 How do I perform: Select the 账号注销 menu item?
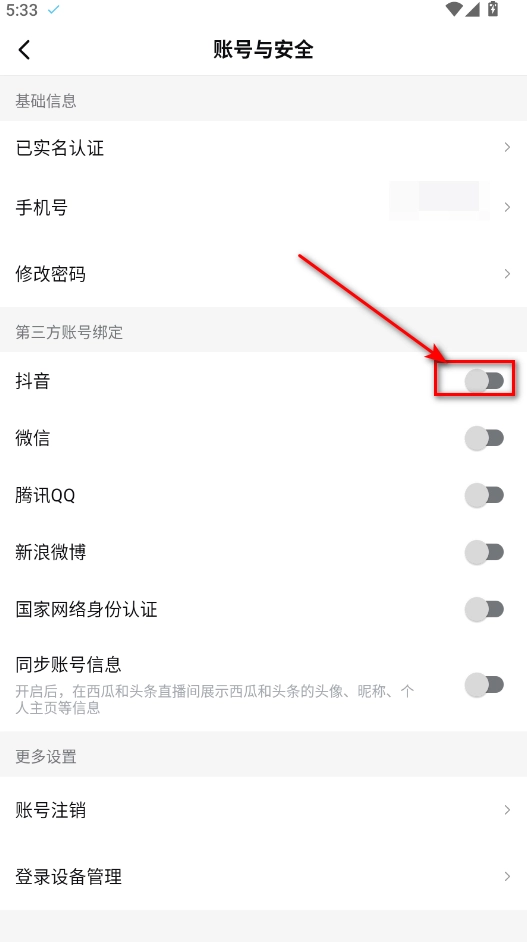(x=263, y=810)
